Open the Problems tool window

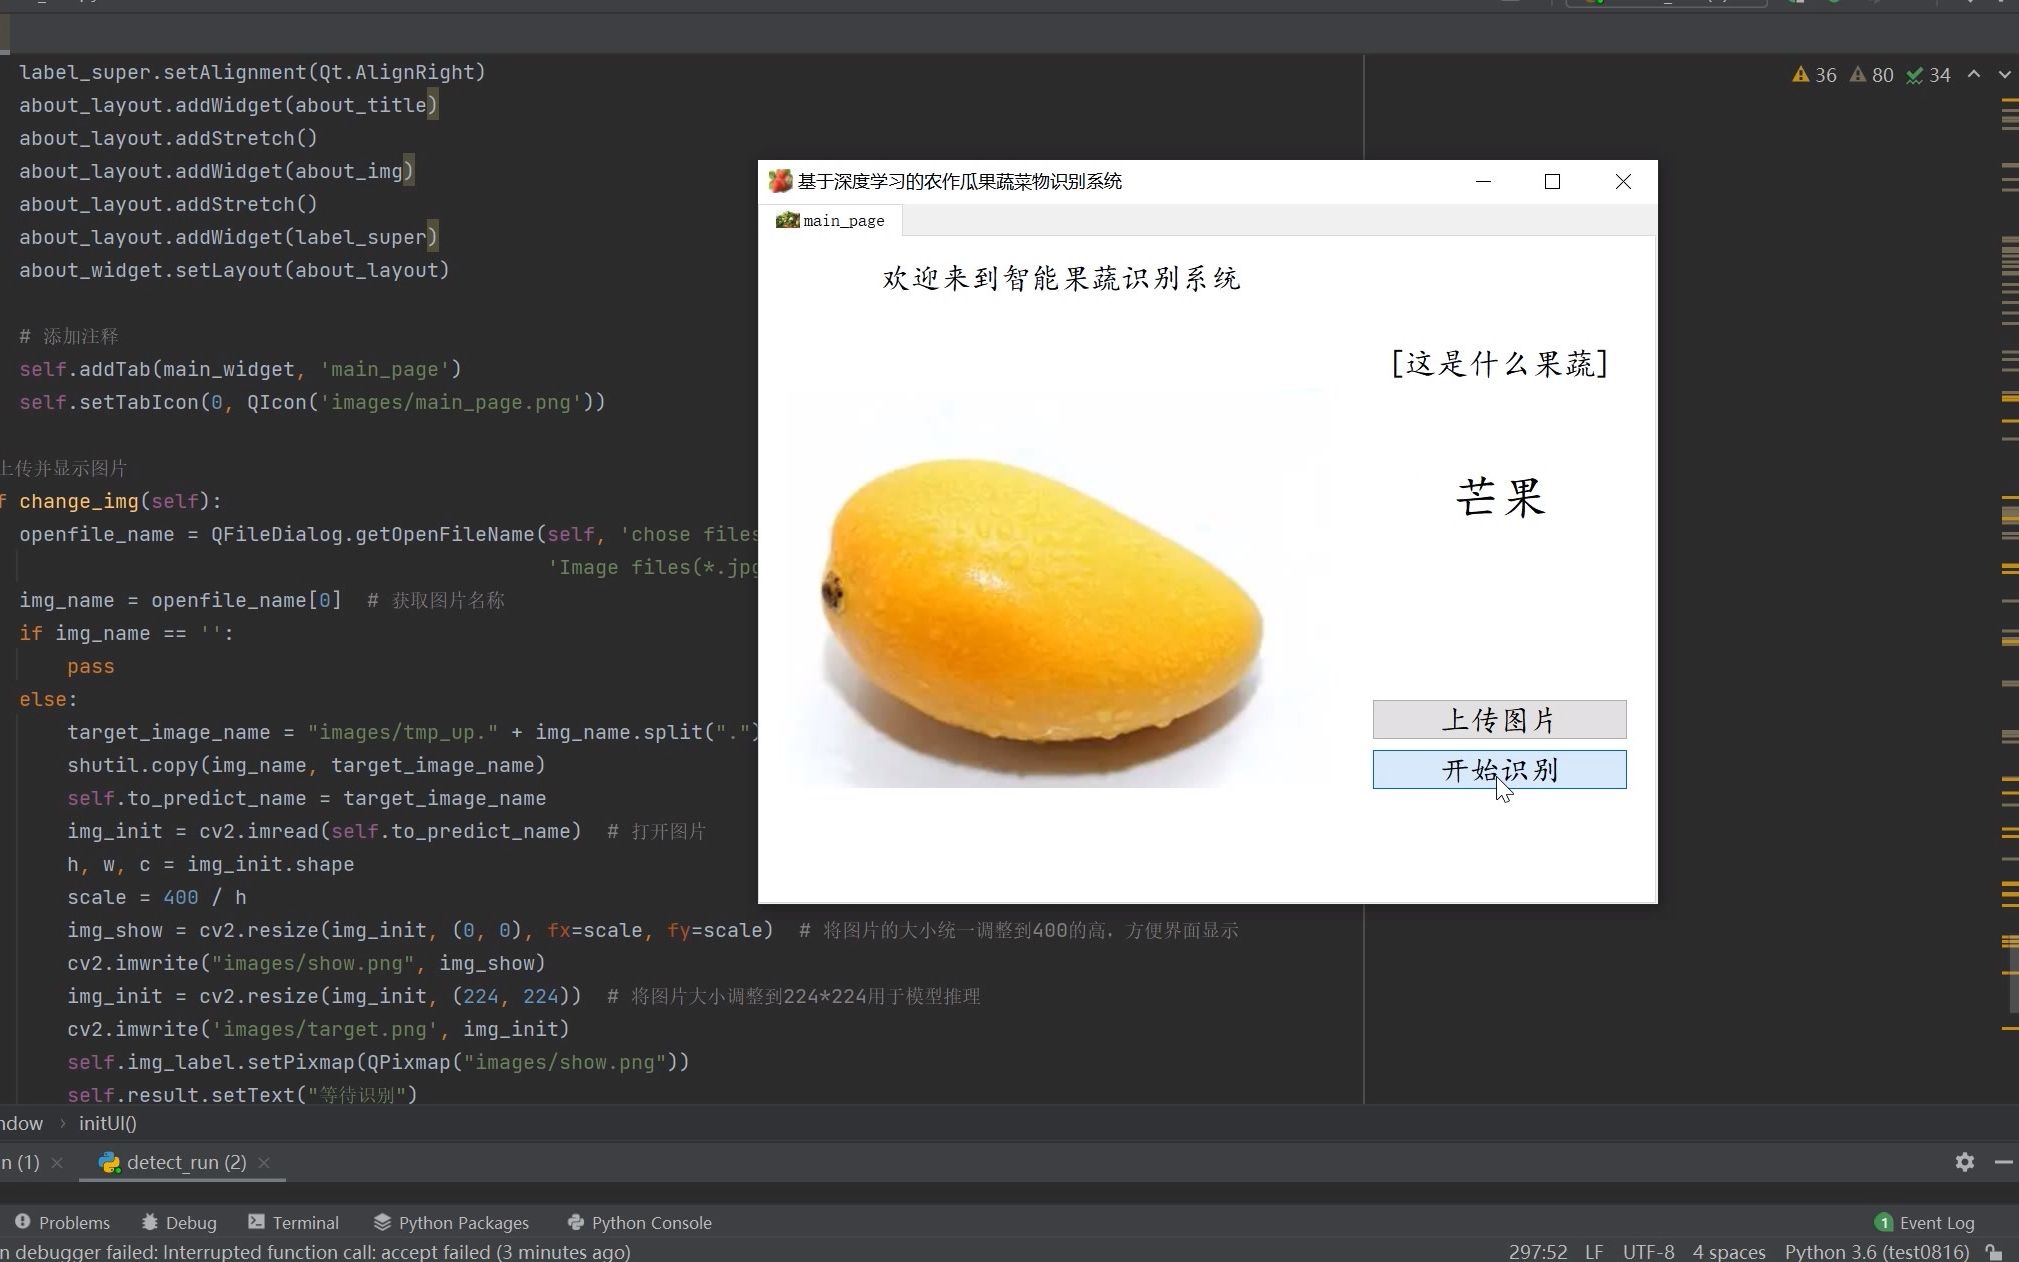(62, 1222)
